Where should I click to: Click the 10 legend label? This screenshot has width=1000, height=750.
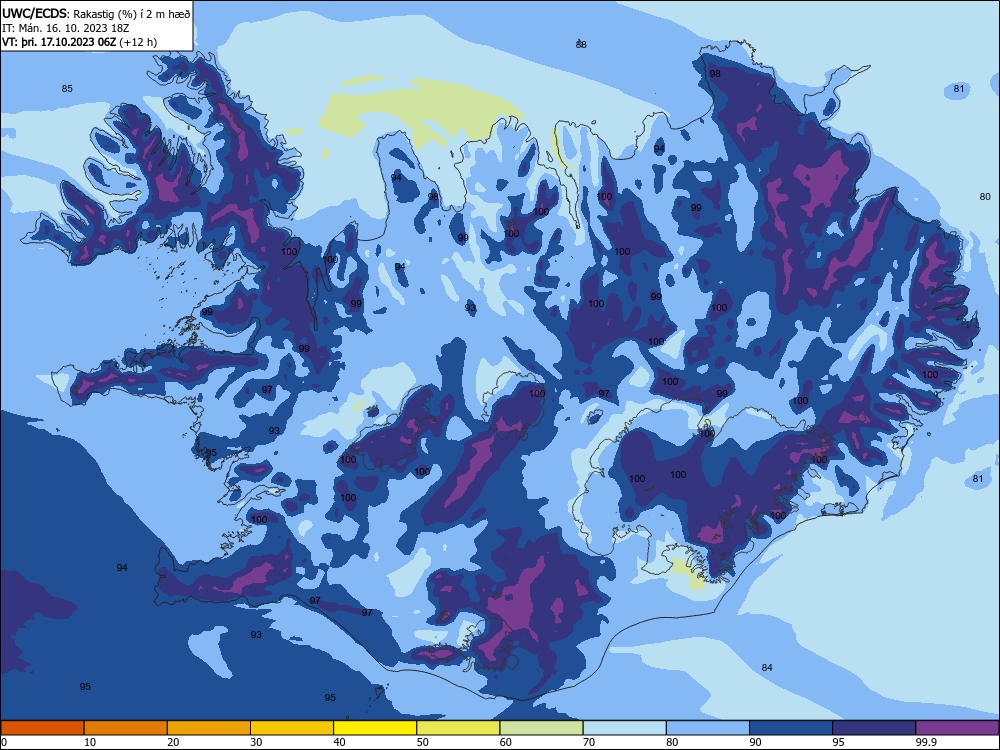[90, 742]
